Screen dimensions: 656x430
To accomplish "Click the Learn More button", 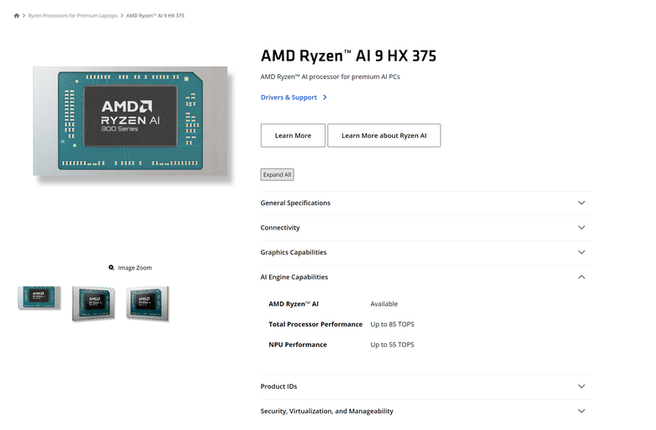I will pos(293,136).
